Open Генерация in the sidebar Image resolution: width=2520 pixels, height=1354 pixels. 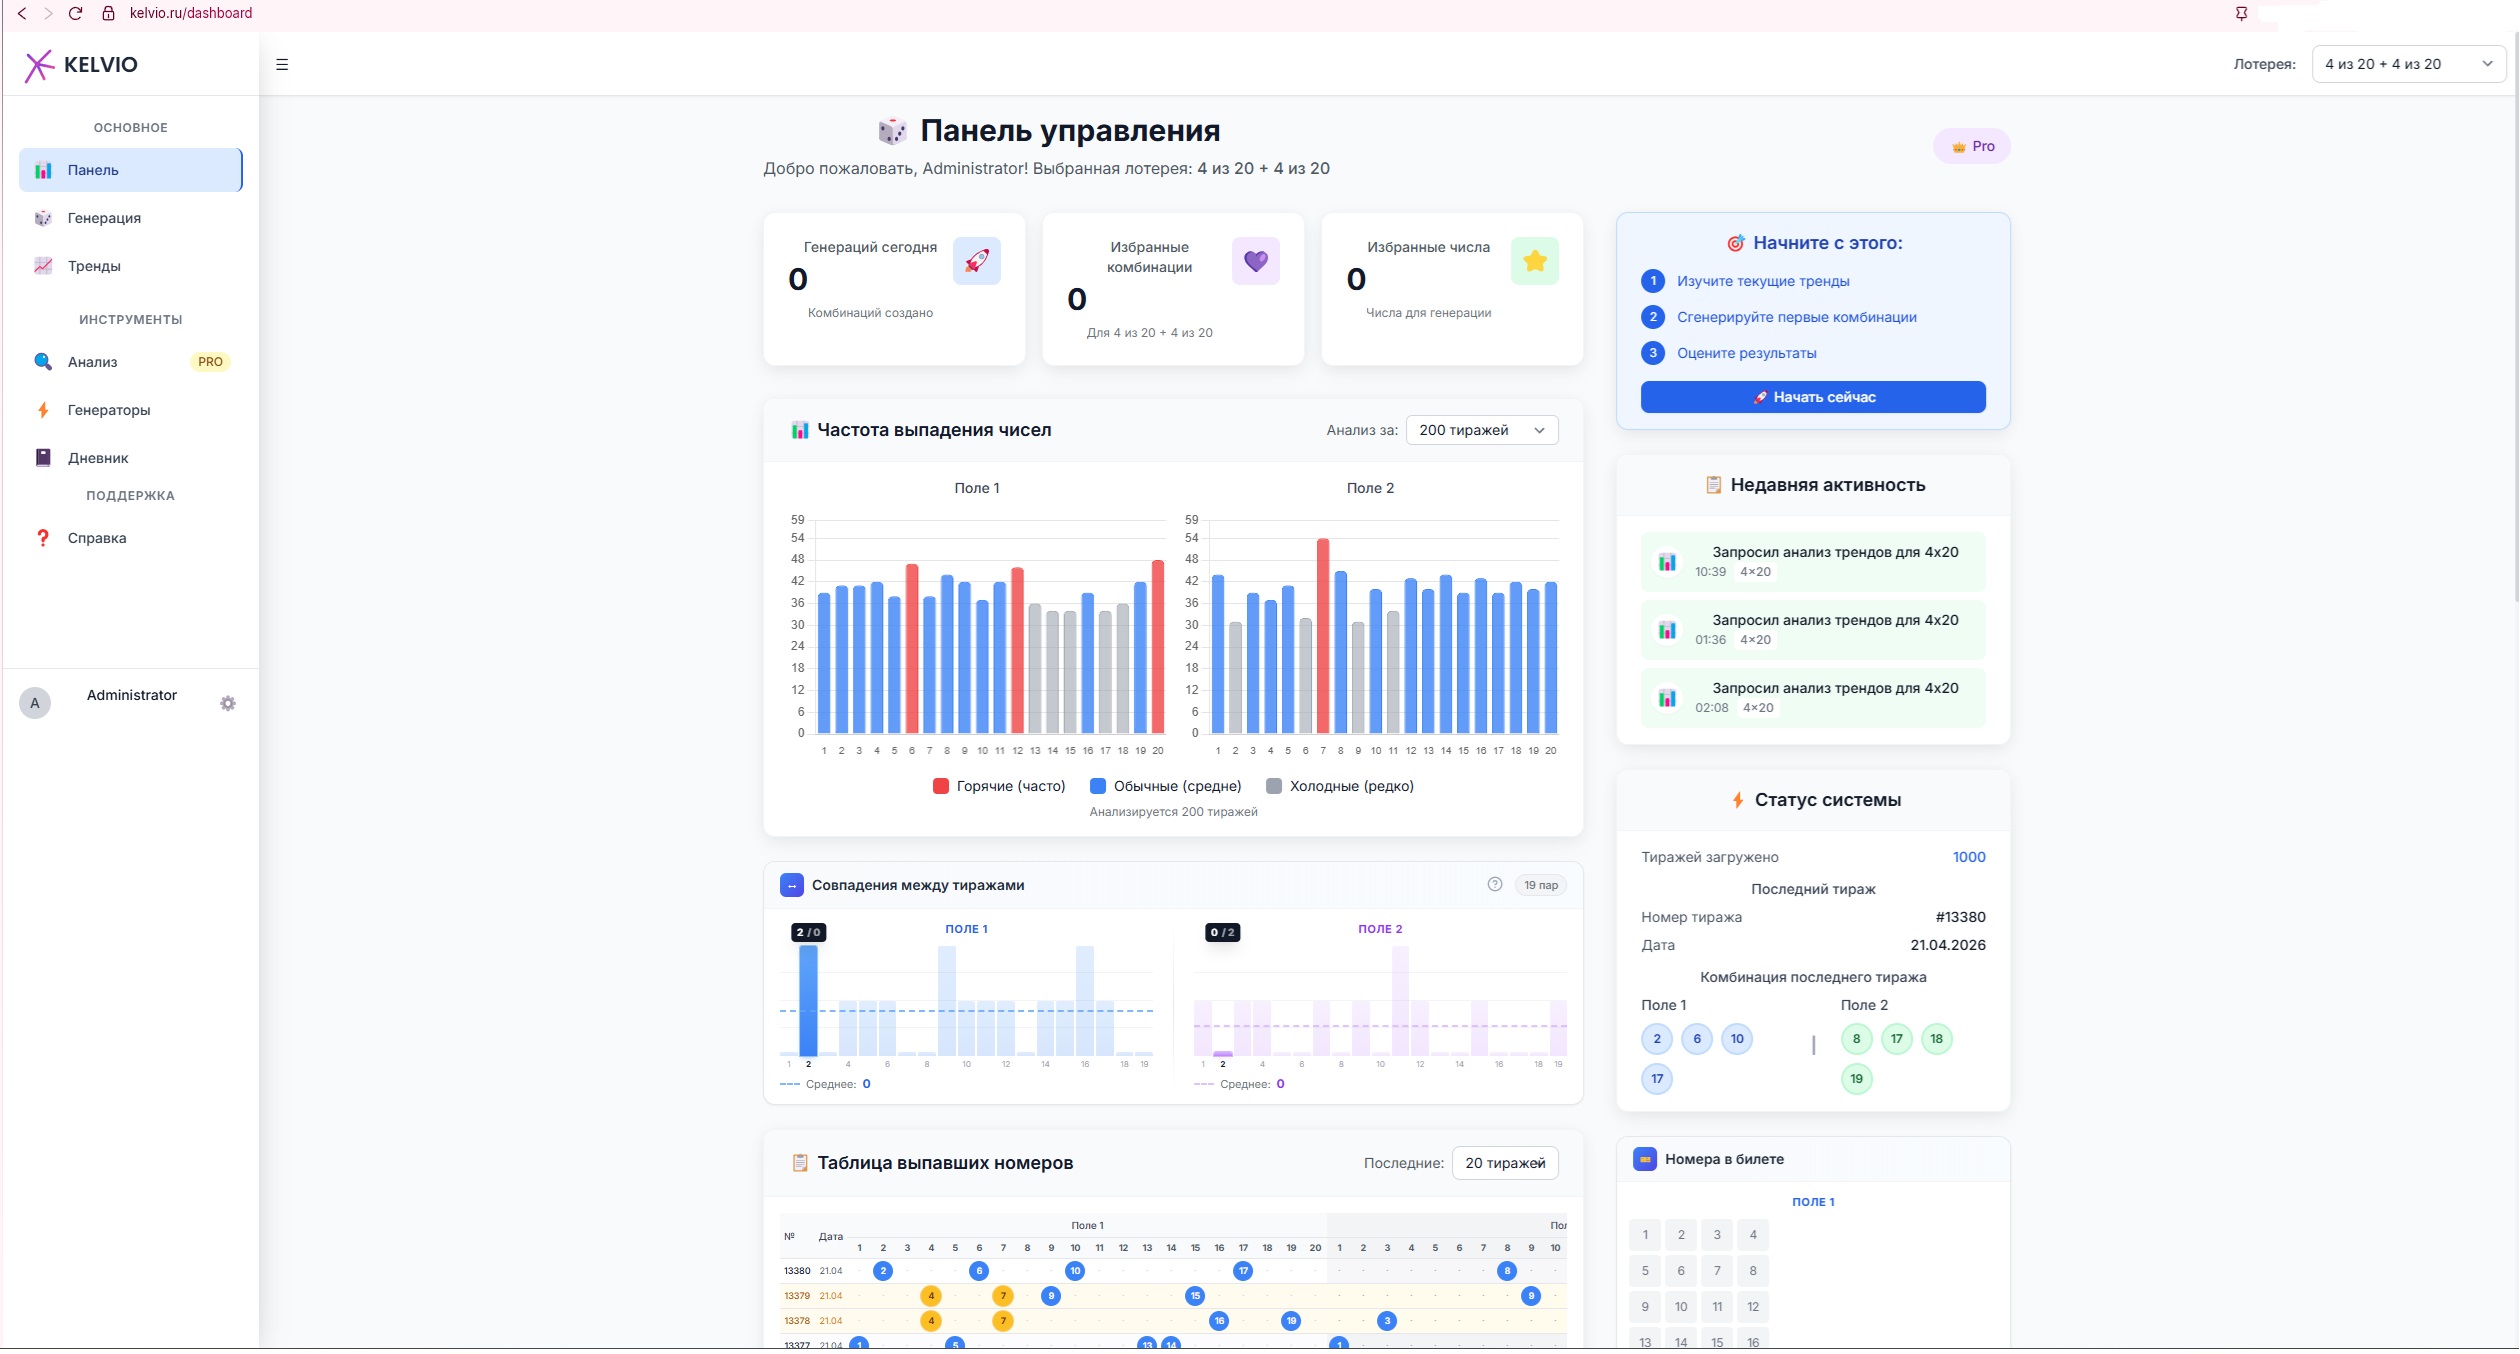point(104,218)
